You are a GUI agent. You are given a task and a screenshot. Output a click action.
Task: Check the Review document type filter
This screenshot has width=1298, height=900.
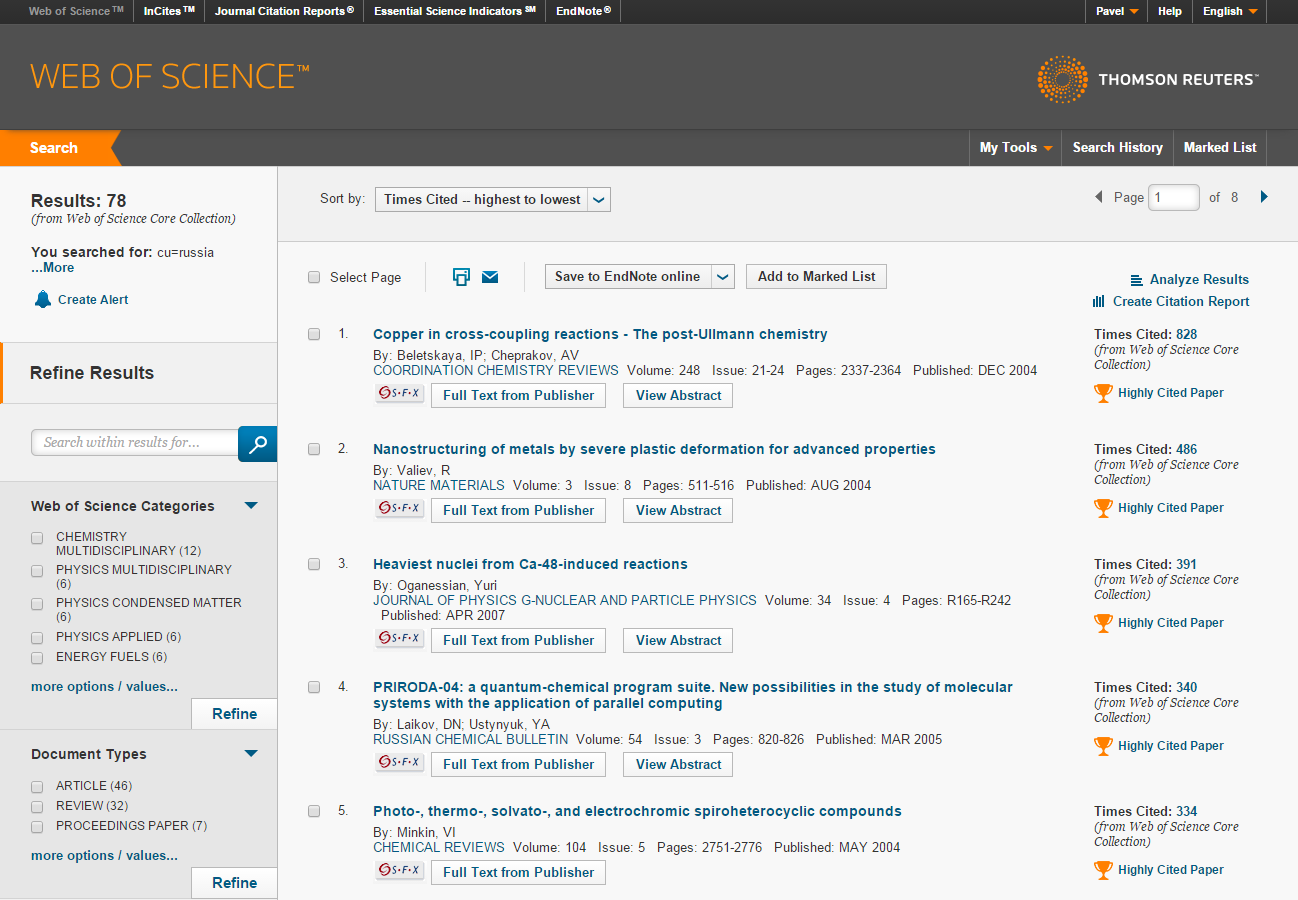tap(37, 807)
